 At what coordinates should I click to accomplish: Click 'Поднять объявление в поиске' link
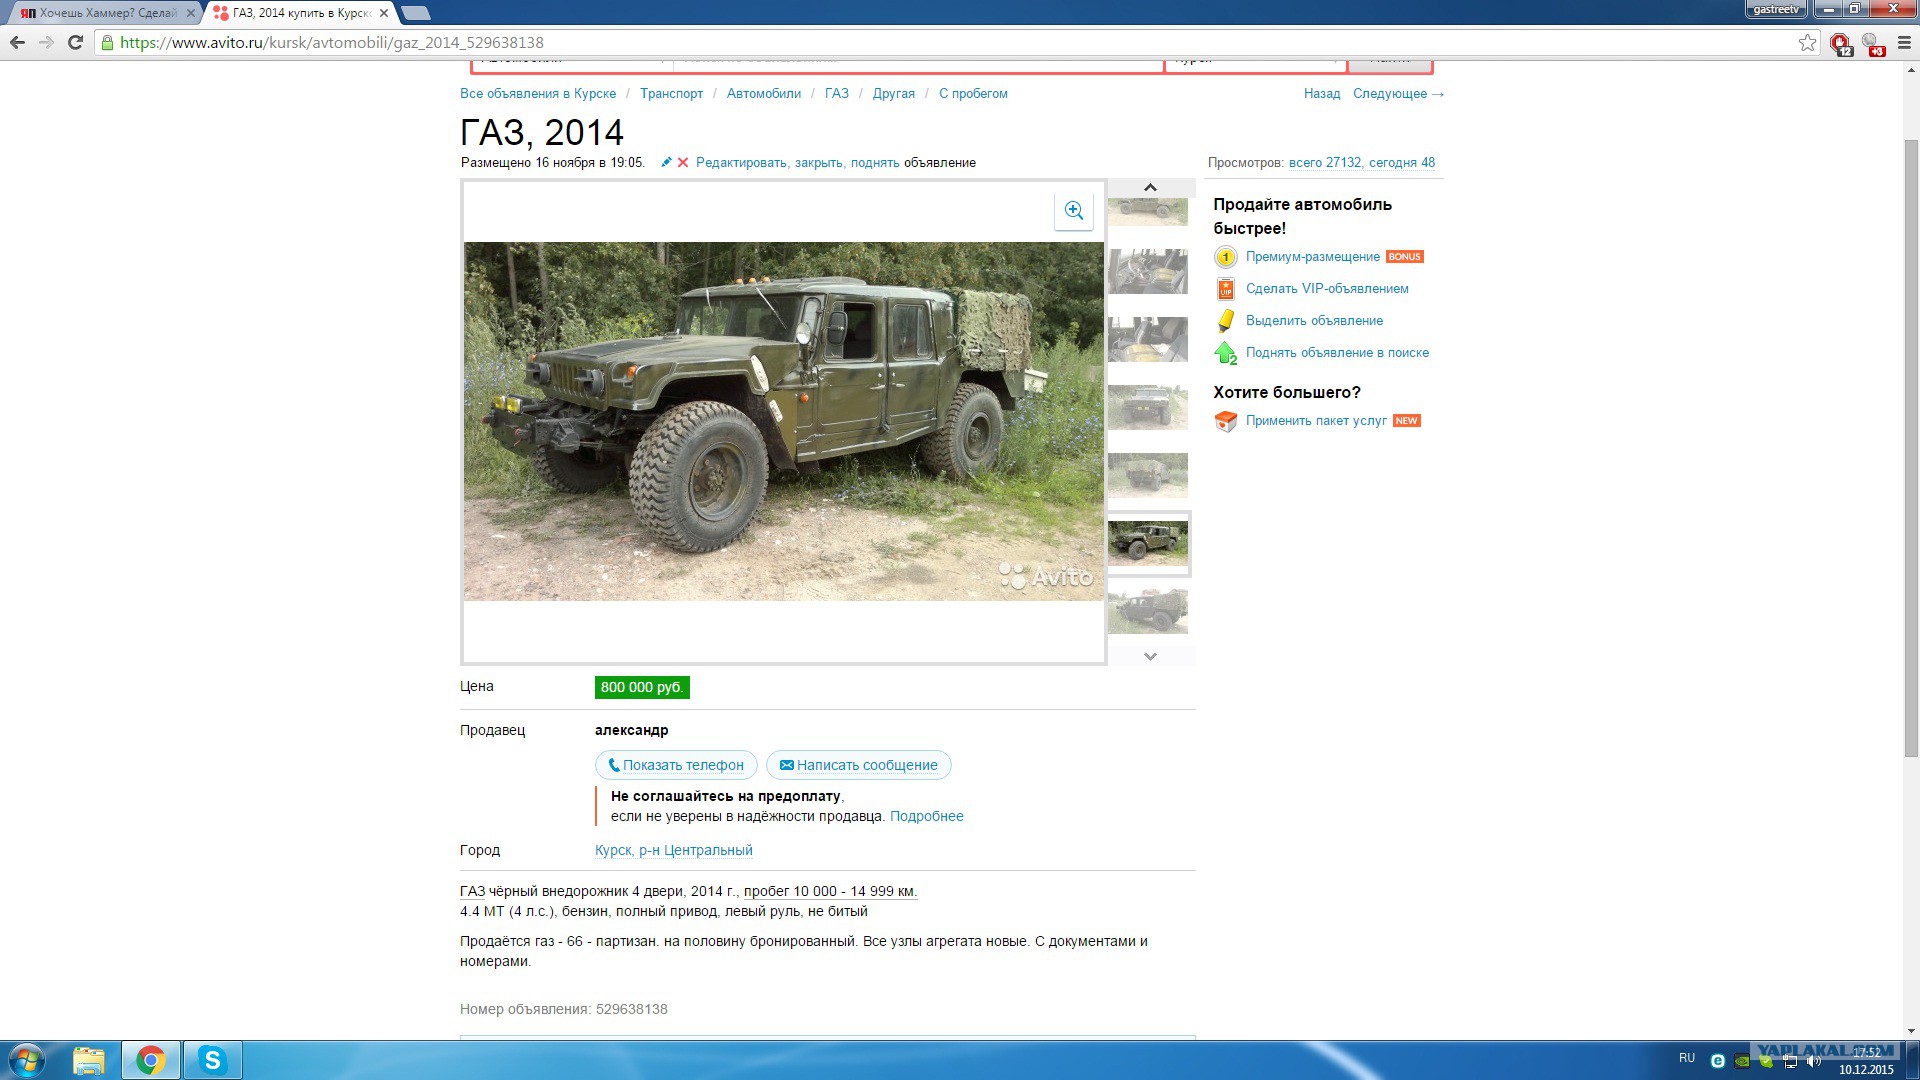pos(1338,353)
